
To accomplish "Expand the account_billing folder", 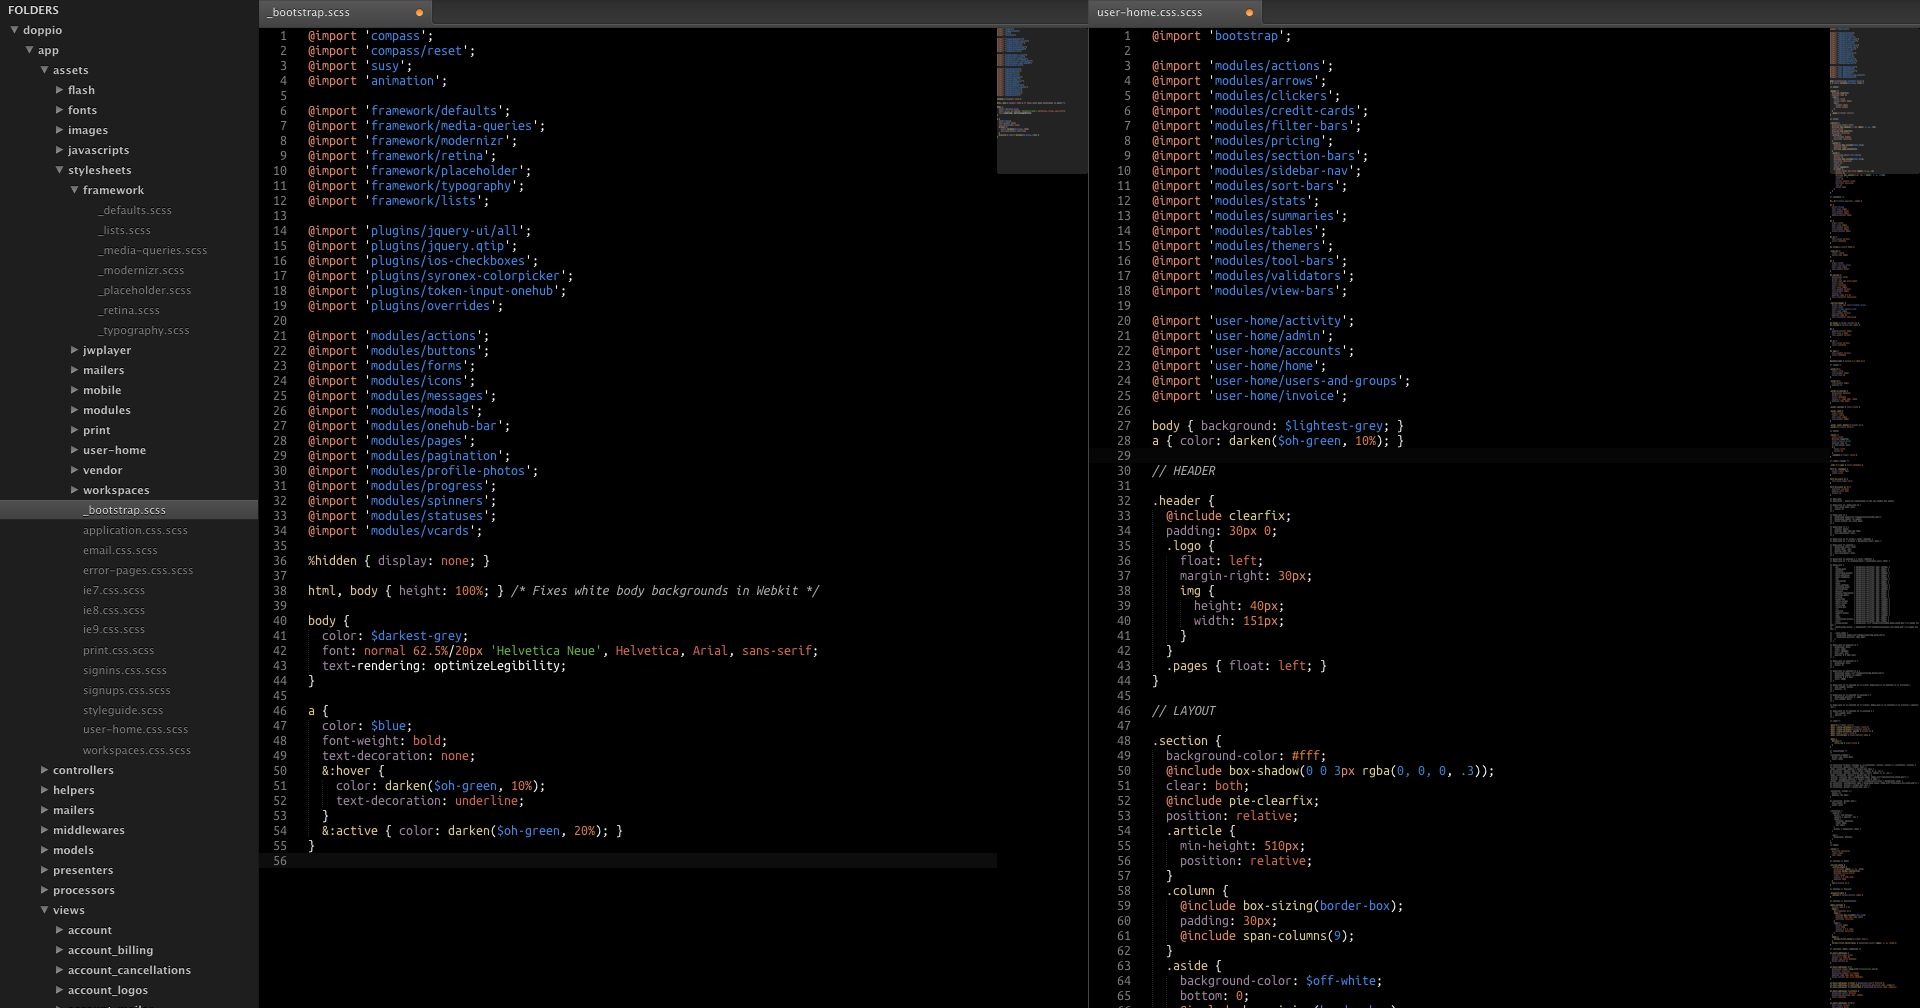I will pos(60,950).
